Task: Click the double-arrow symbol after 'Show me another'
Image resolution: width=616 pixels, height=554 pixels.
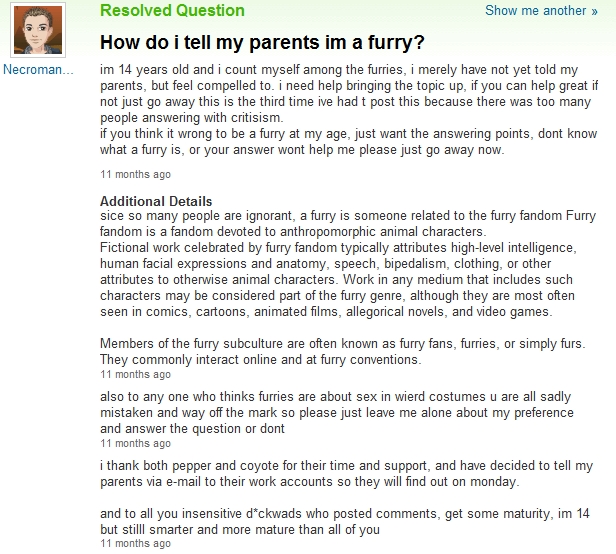Action: (x=594, y=11)
